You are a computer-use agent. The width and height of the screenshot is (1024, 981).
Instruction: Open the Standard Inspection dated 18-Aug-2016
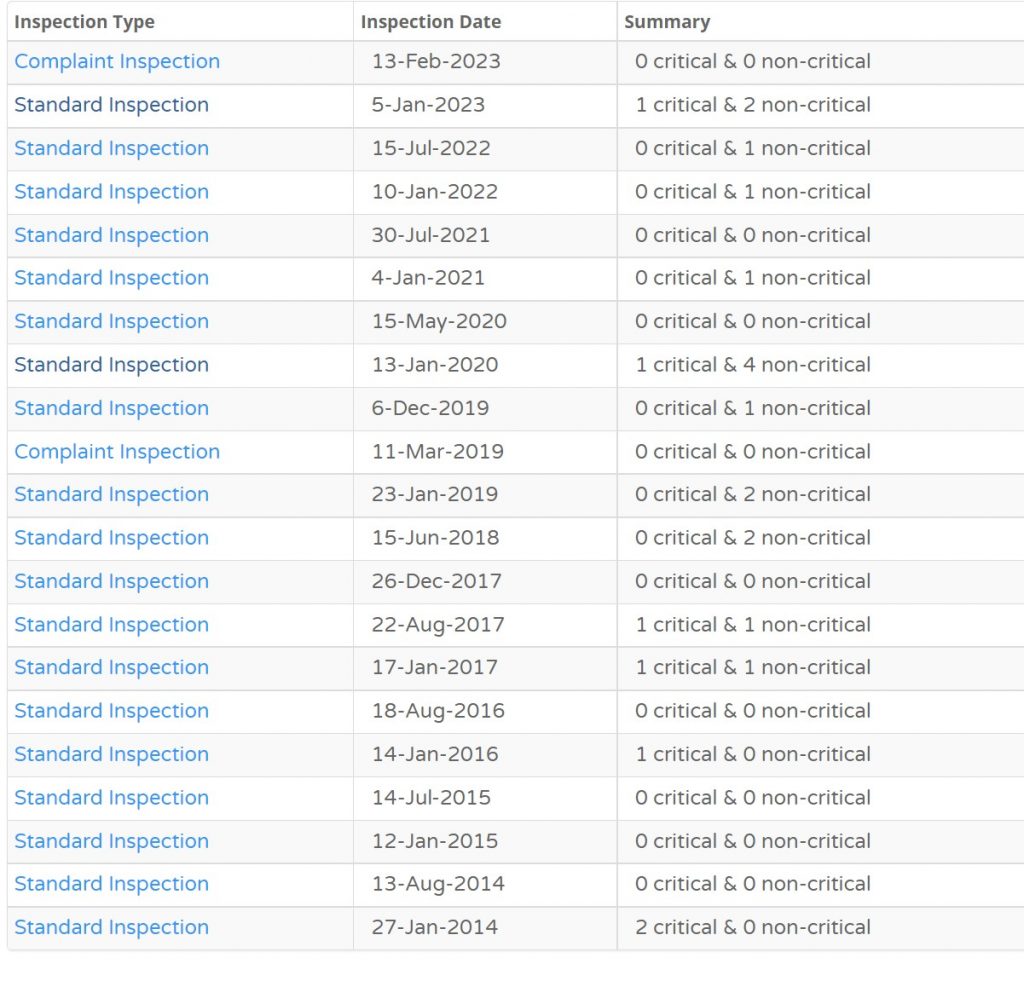tap(112, 711)
